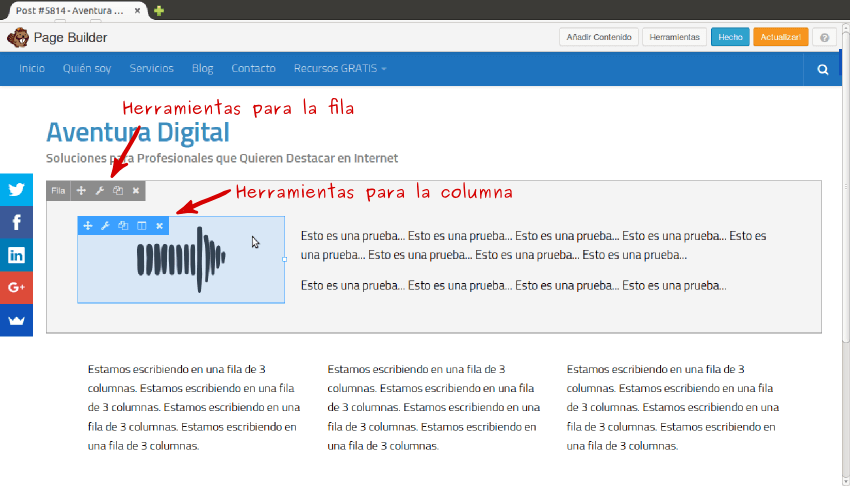
Task: Duplicate the row using the copy icon
Action: (x=118, y=190)
